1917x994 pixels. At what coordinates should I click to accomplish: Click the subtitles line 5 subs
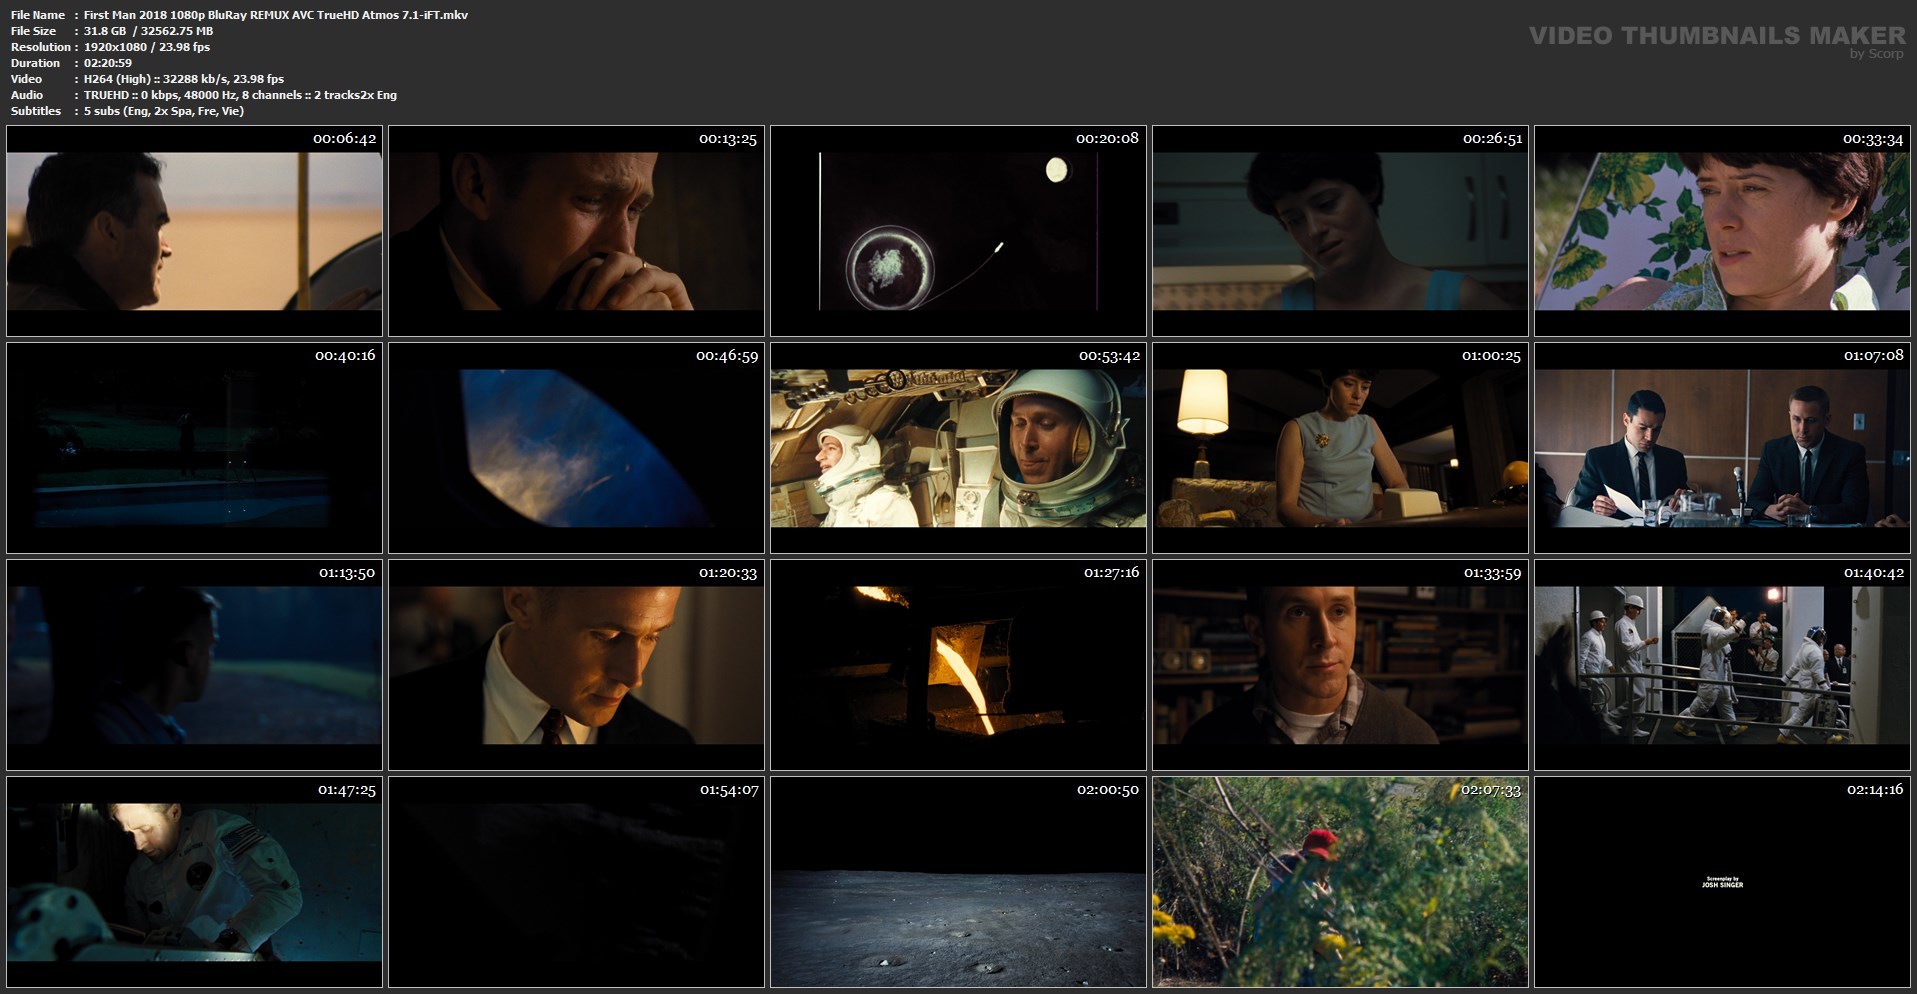(164, 111)
